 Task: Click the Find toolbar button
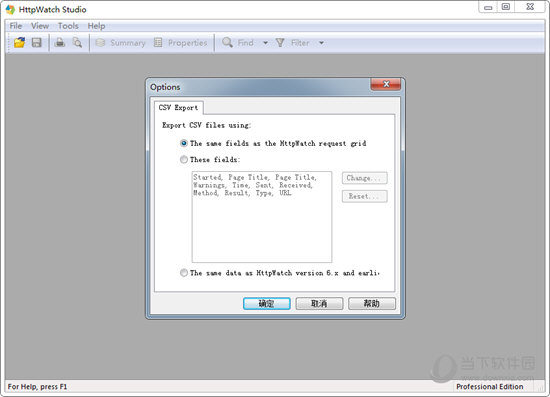238,43
